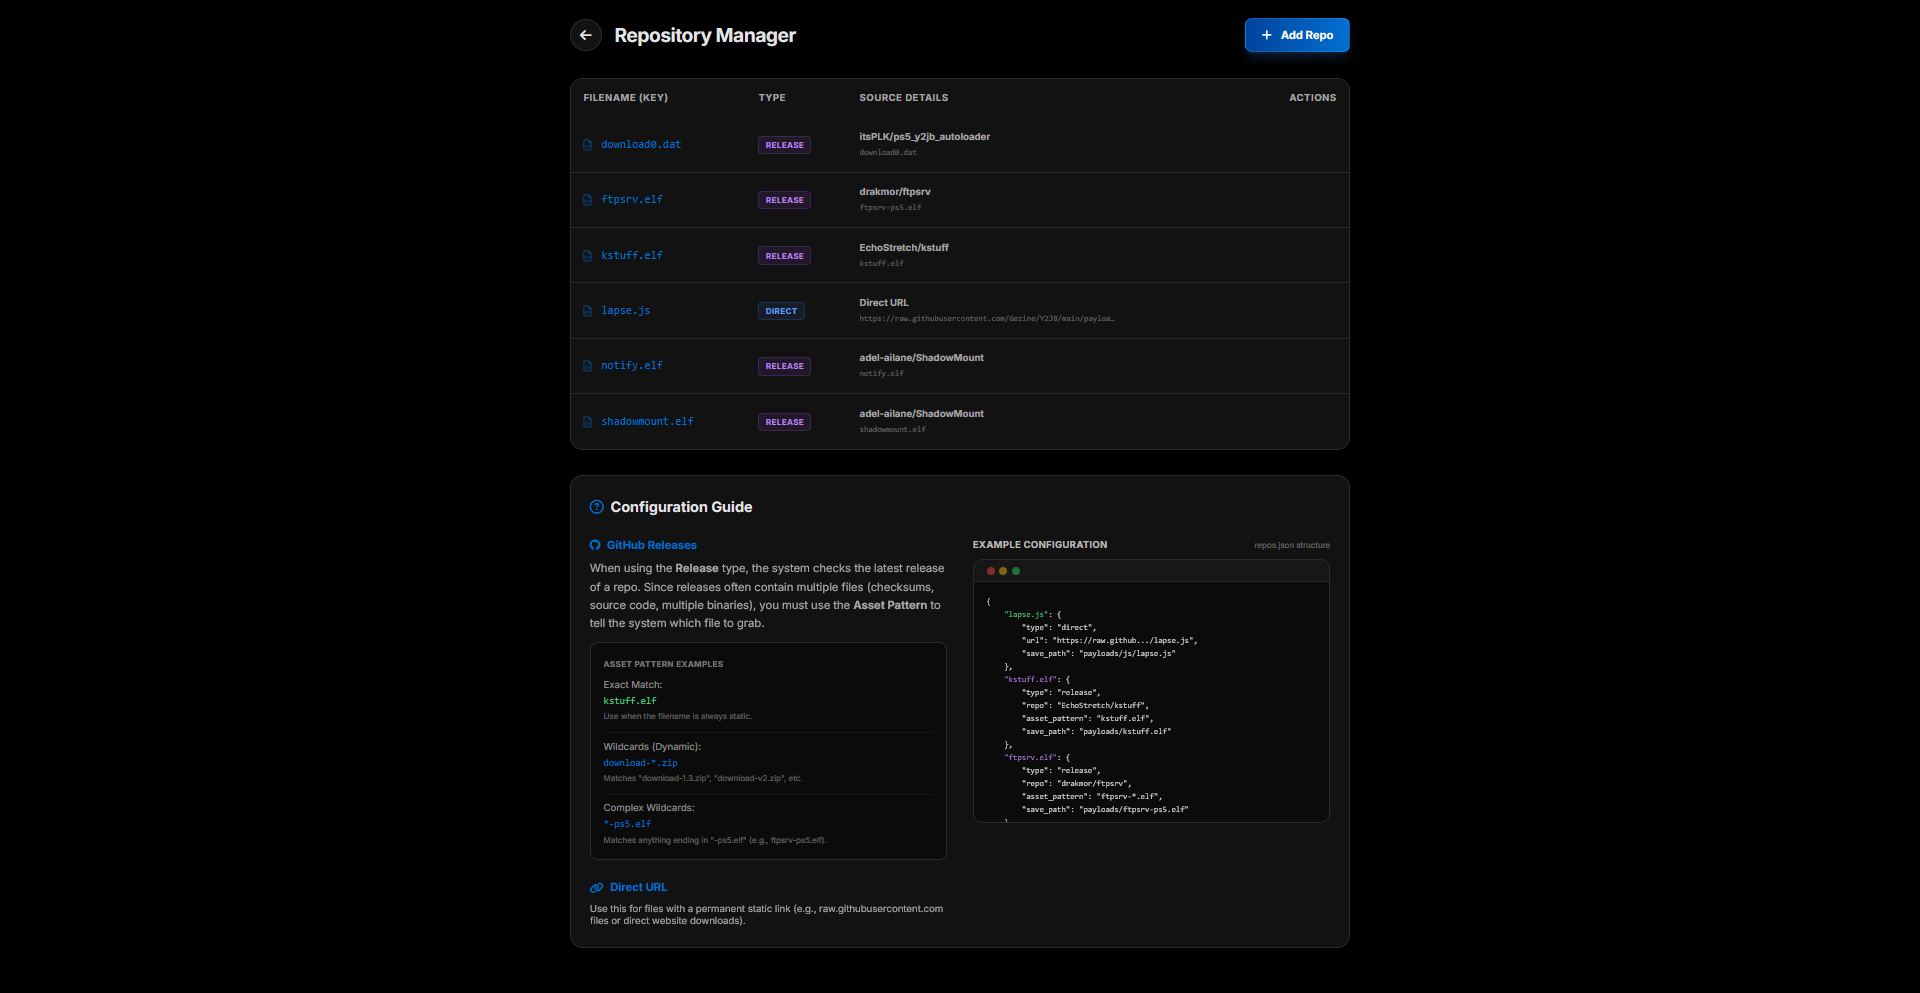Screen dimensions: 1920x993
Task: Click red dot in example code window
Action: [991, 571]
